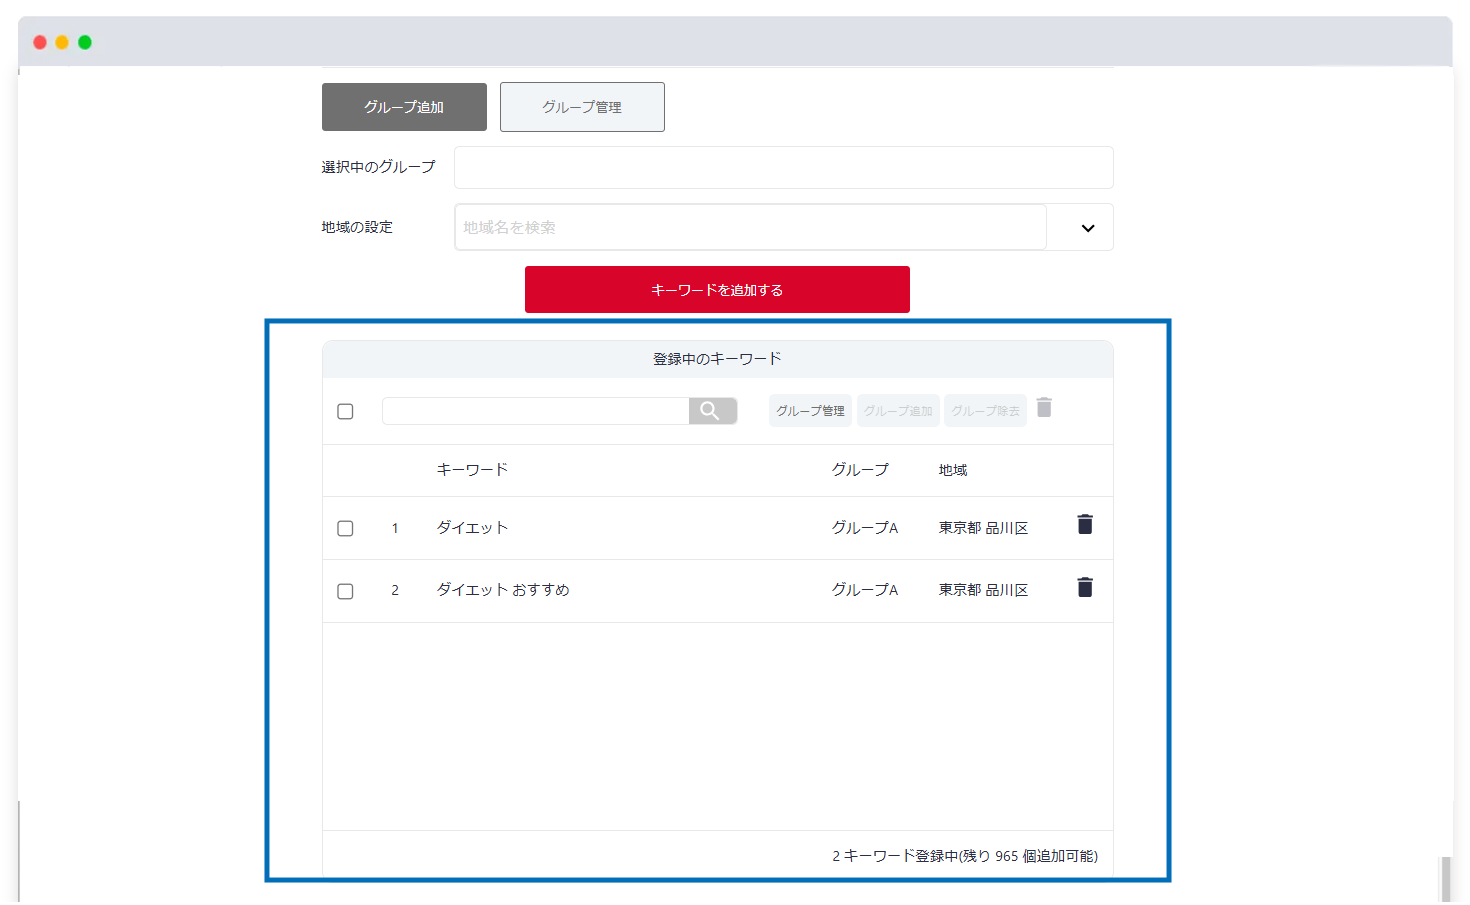Click the search magnifier icon
1470x905 pixels.
[x=712, y=410]
